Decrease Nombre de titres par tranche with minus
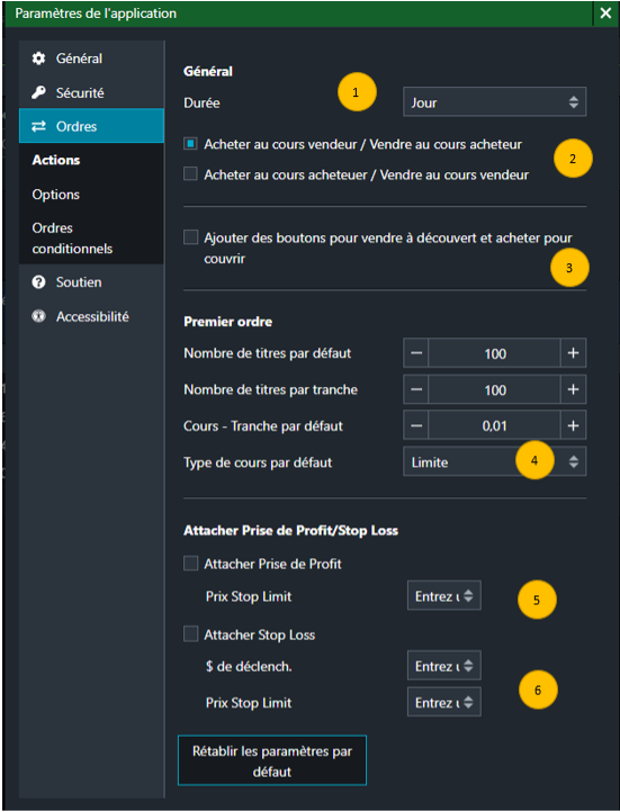 (417, 390)
